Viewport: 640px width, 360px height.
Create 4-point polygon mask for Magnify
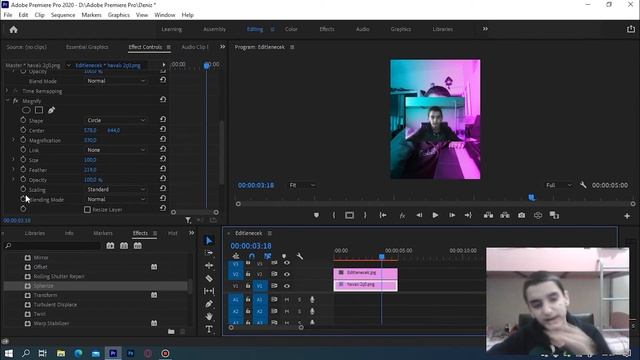click(39, 110)
